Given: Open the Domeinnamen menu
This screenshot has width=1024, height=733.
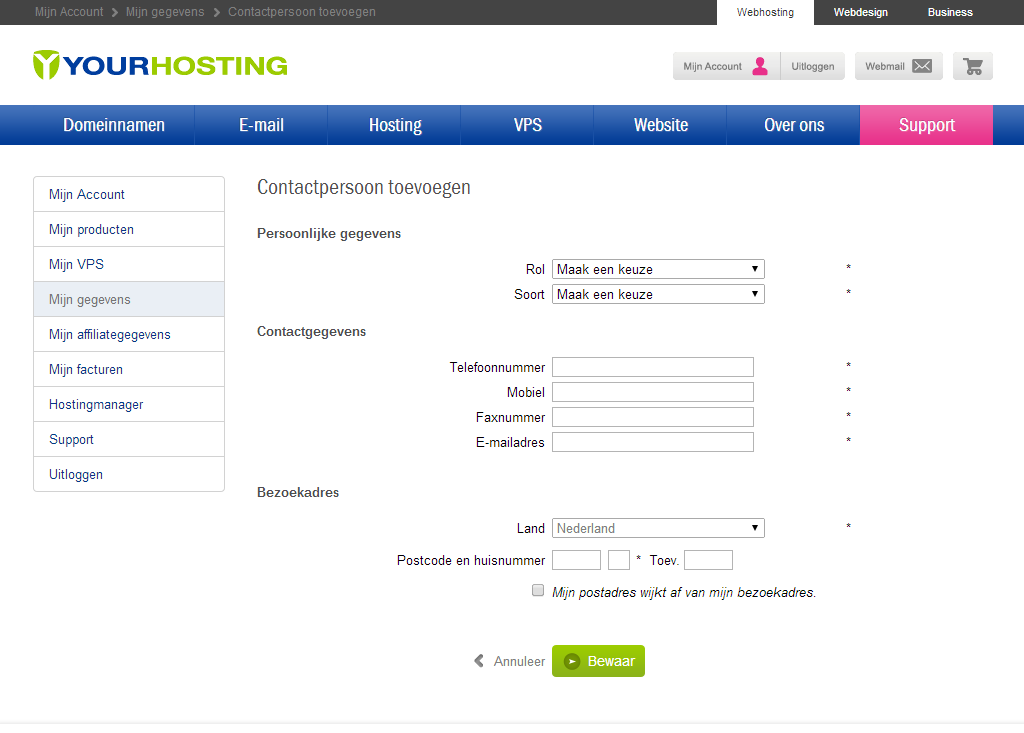Looking at the screenshot, I should 114,125.
